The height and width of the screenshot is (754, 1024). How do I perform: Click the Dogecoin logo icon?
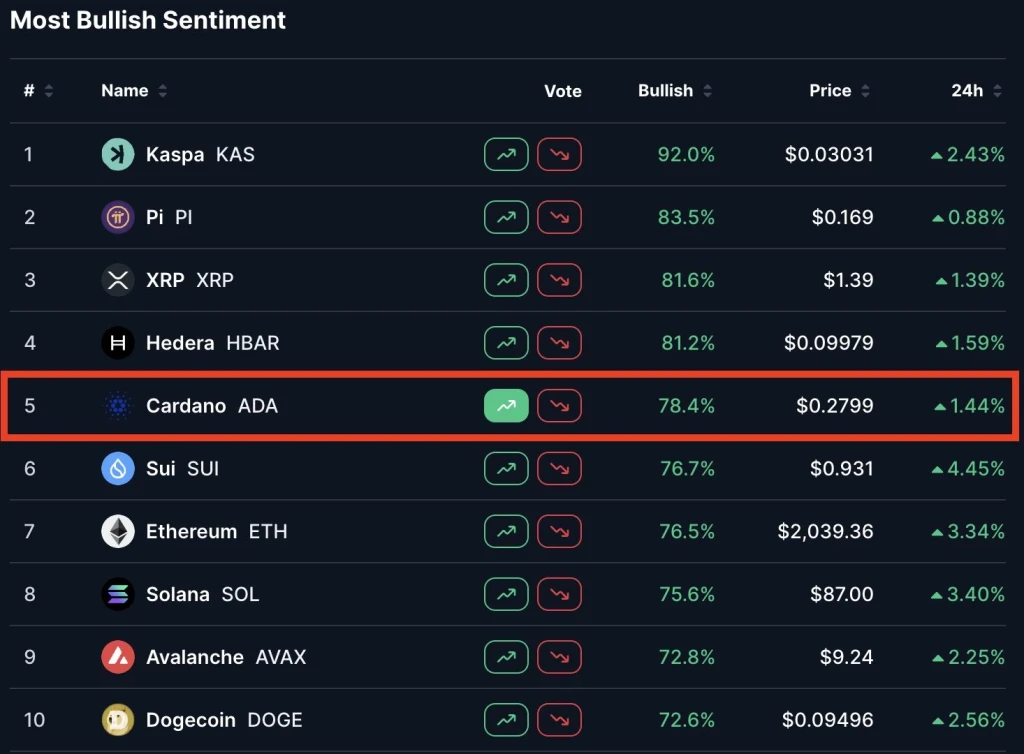(x=118, y=720)
